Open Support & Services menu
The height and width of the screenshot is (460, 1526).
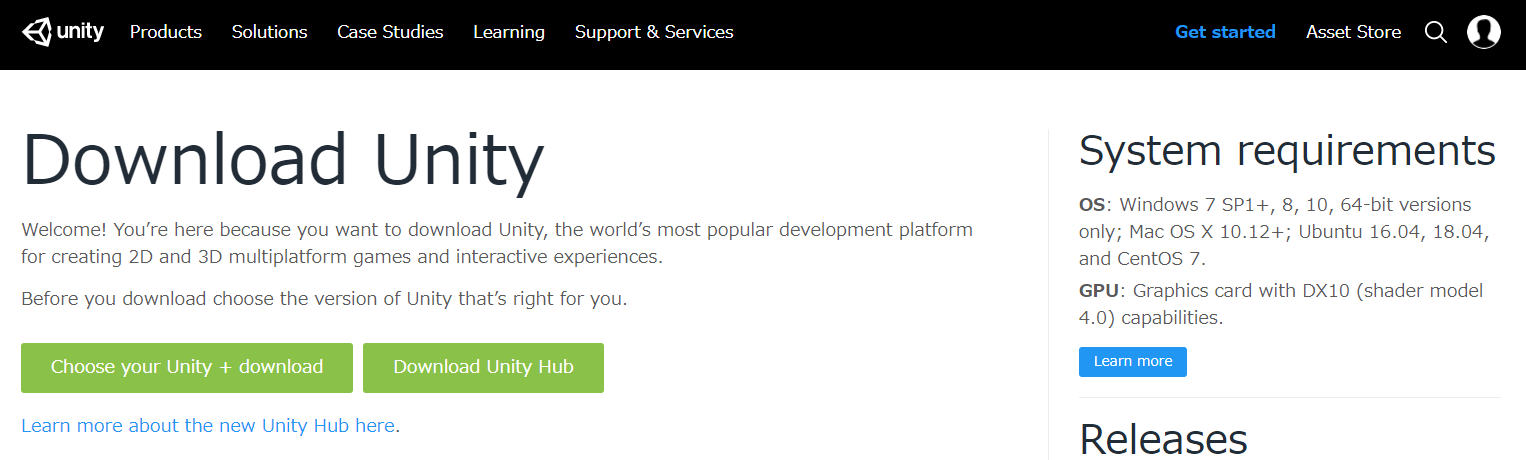pos(654,32)
